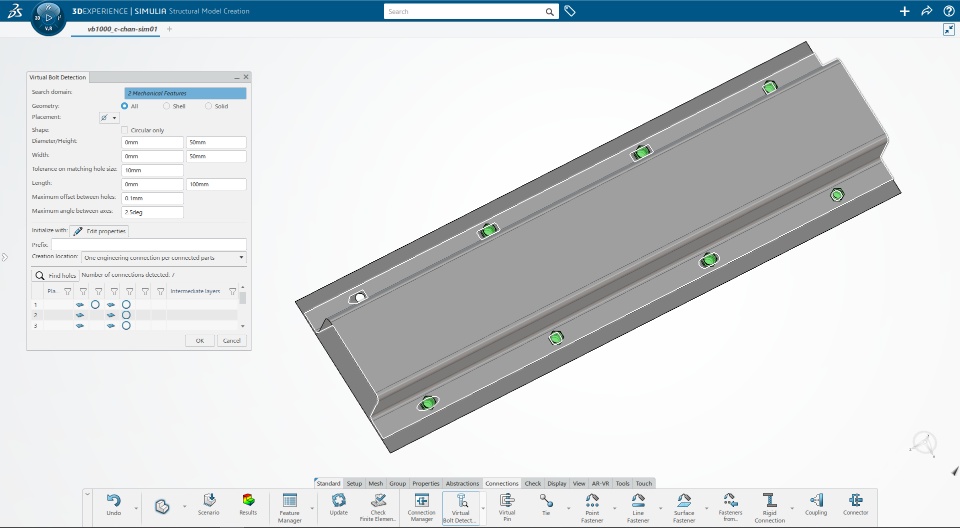The width and height of the screenshot is (960, 528).
Task: Select the Line Fastener tool
Action: 638,500
